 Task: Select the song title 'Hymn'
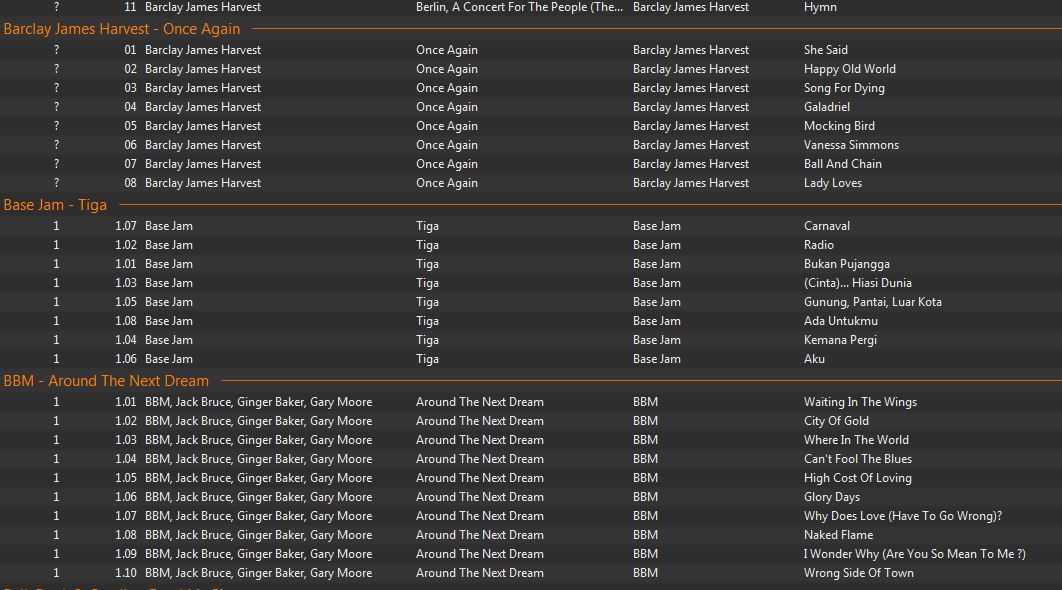(x=820, y=7)
